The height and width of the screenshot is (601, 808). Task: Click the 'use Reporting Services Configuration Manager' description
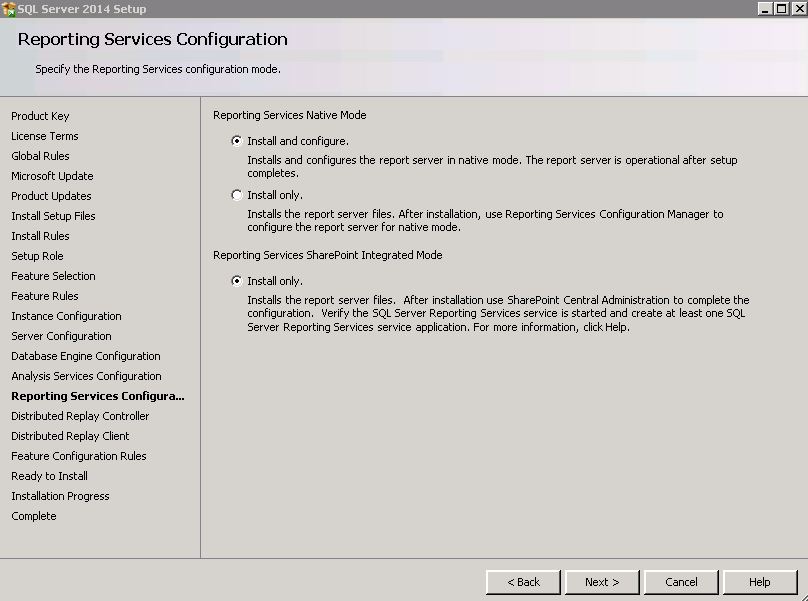[485, 221]
